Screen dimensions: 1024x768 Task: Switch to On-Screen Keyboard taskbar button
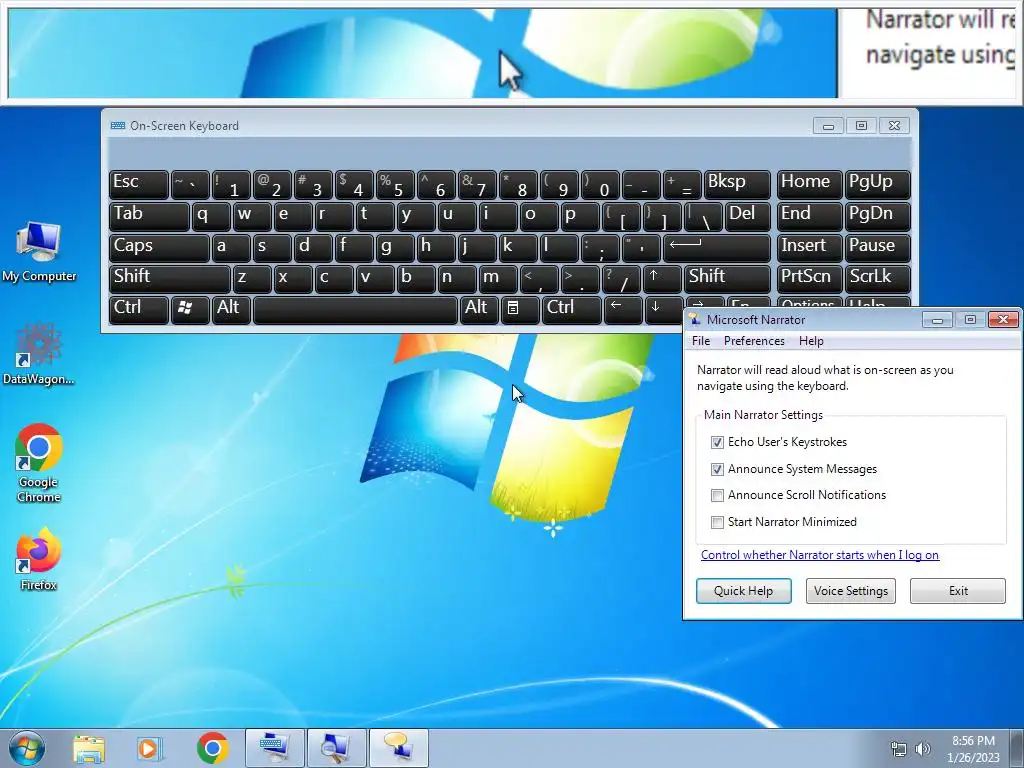274,748
